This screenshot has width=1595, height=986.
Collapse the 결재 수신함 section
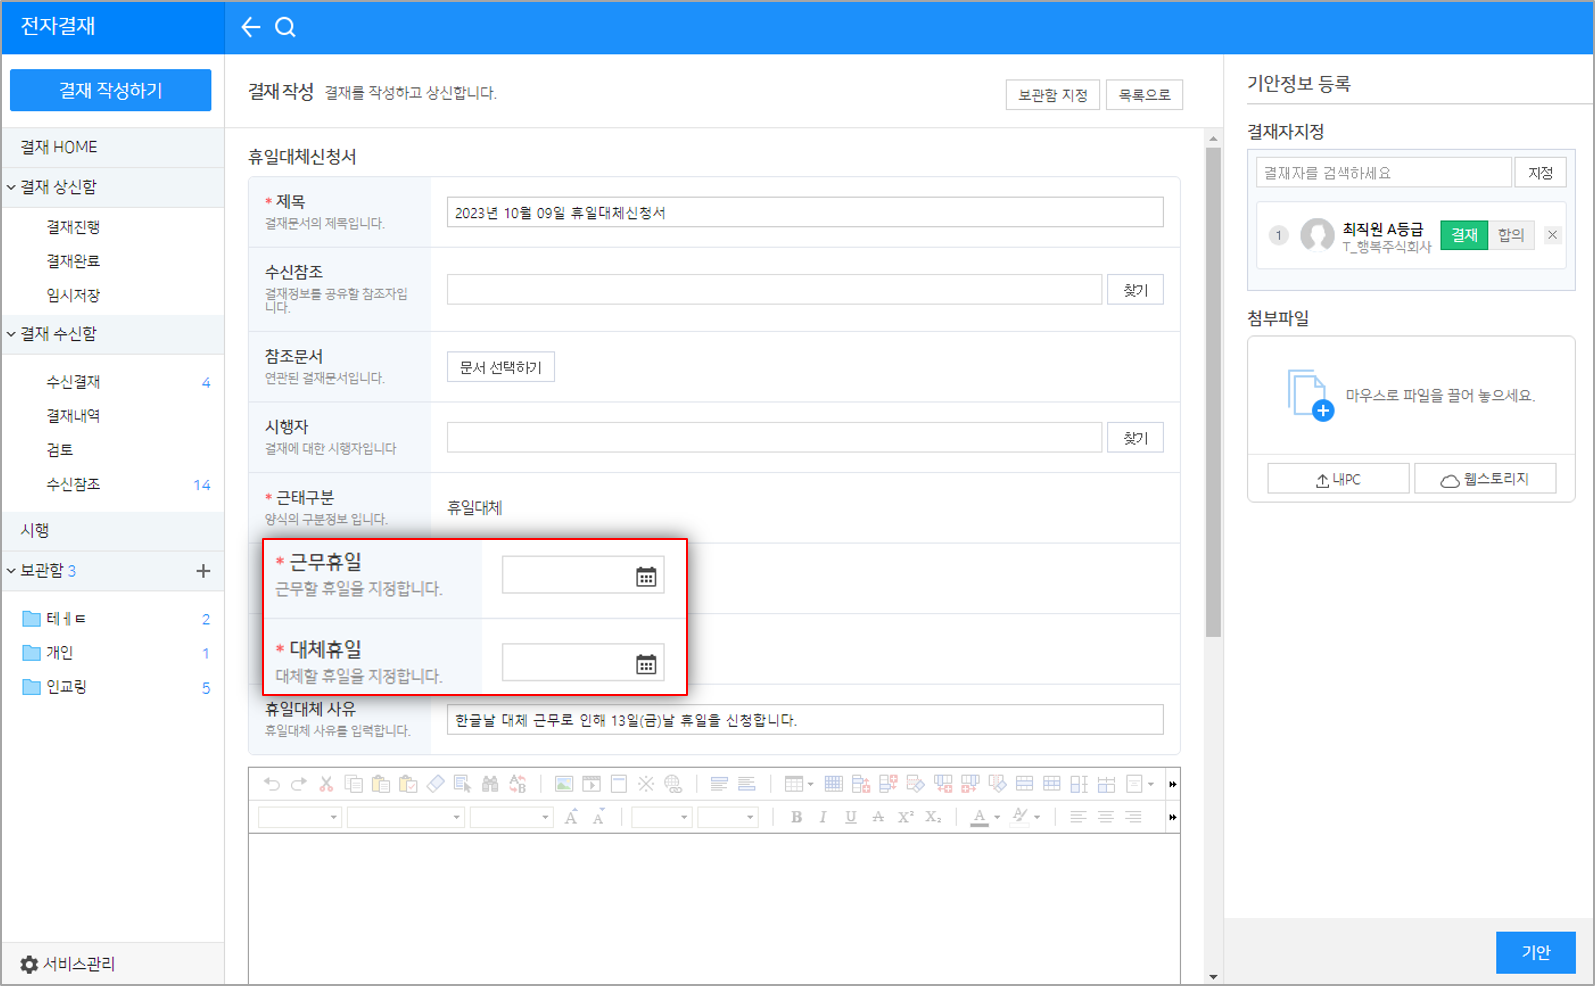click(12, 334)
